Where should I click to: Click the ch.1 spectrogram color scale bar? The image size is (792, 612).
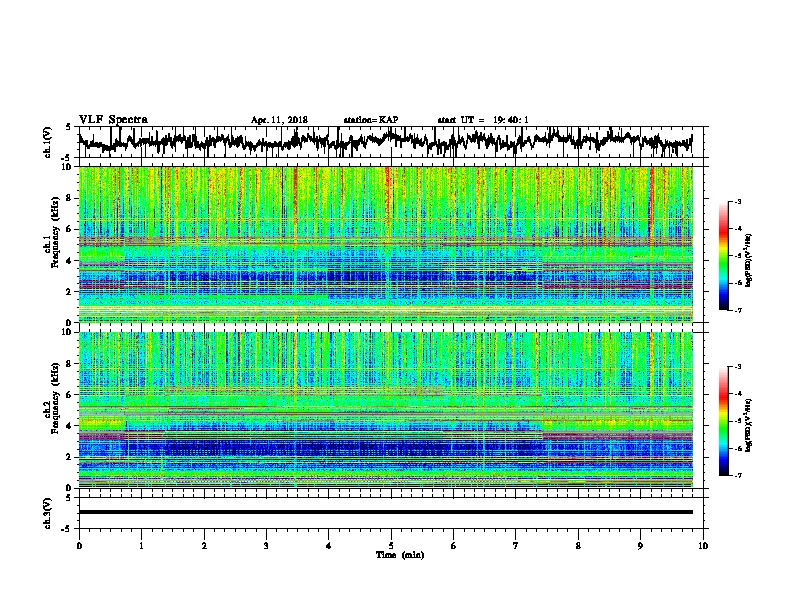point(723,256)
